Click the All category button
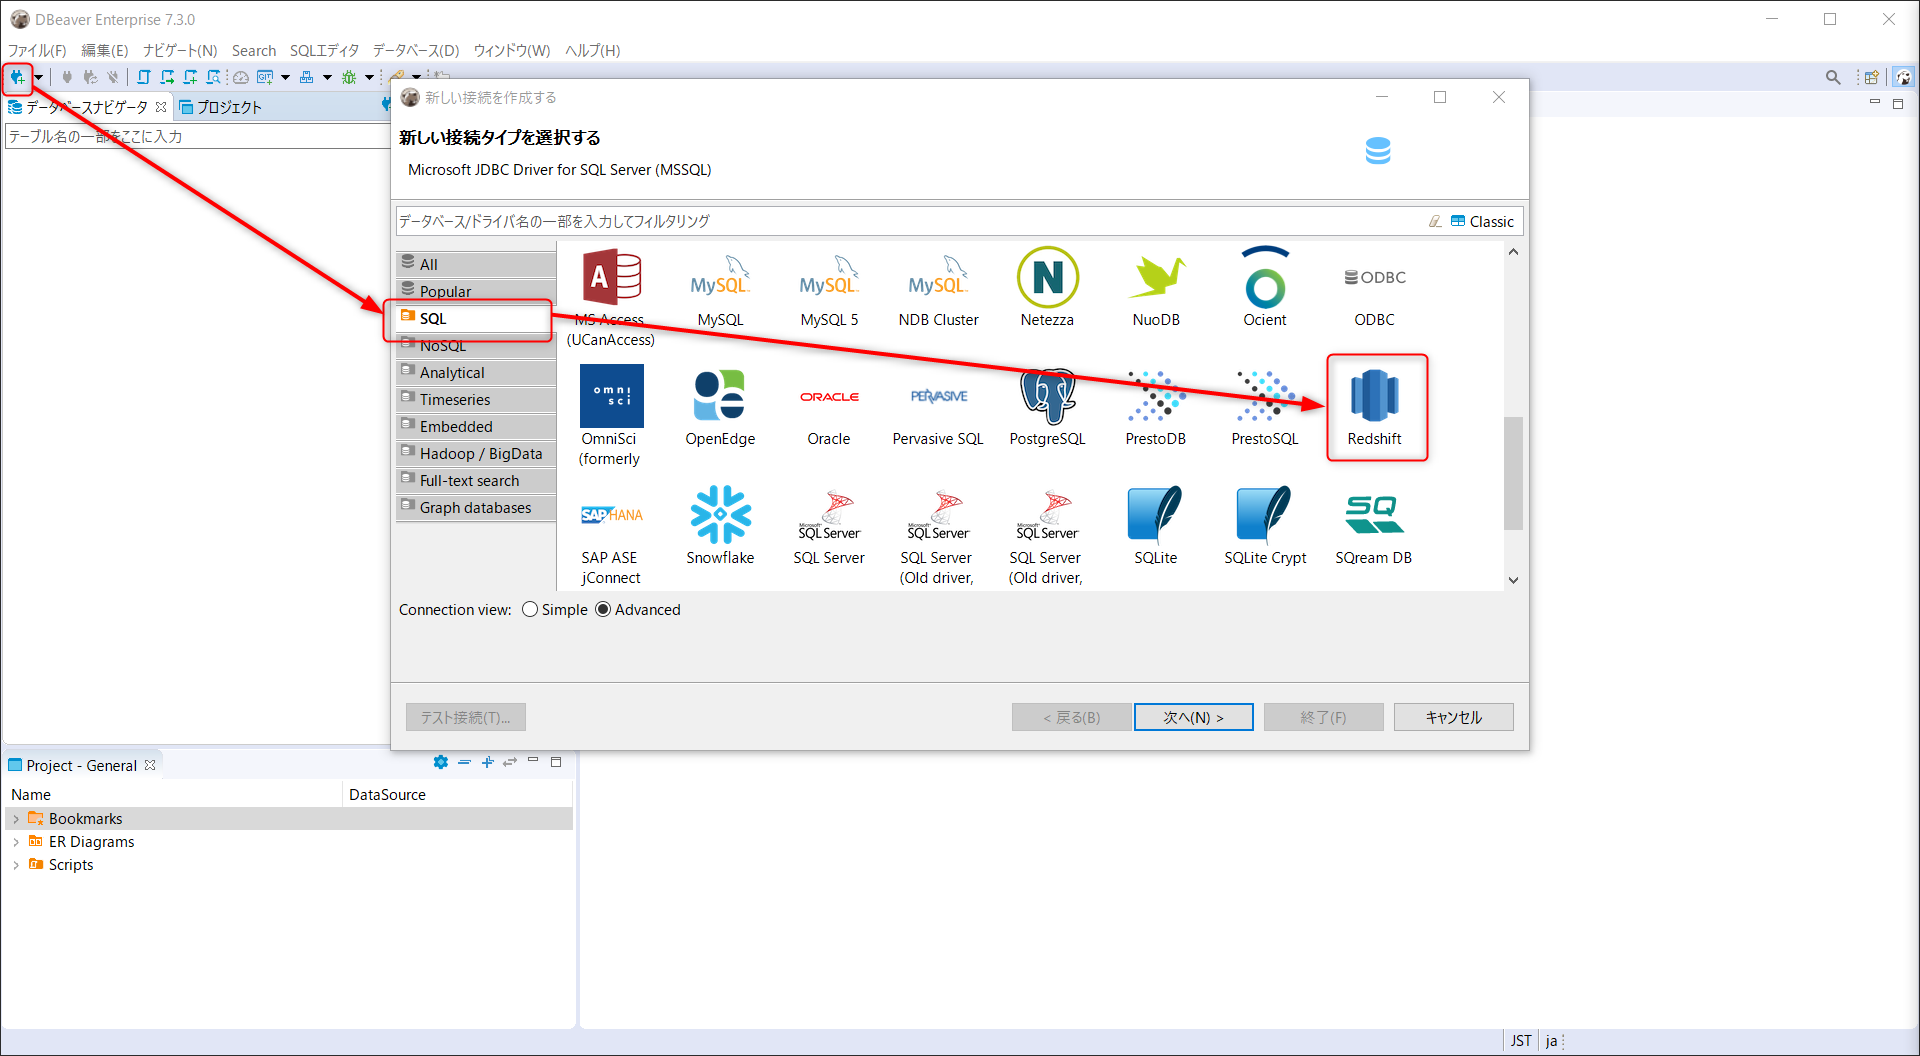Viewport: 1920px width, 1056px height. [x=476, y=264]
